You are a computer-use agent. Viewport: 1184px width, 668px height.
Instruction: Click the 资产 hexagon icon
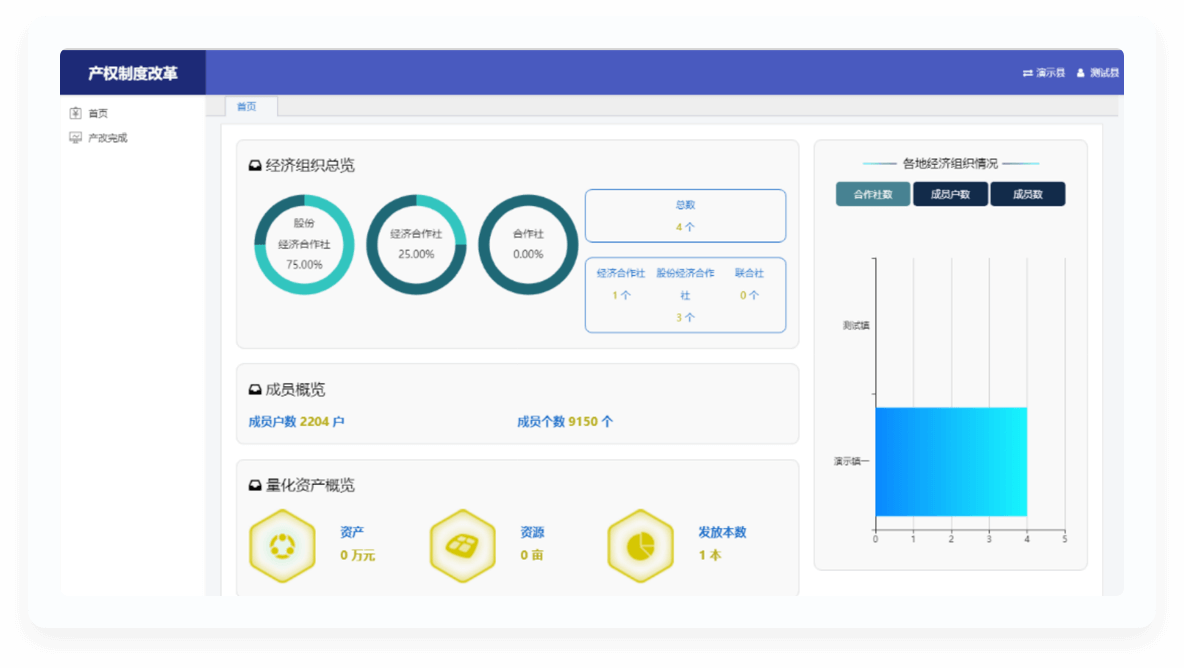click(282, 546)
